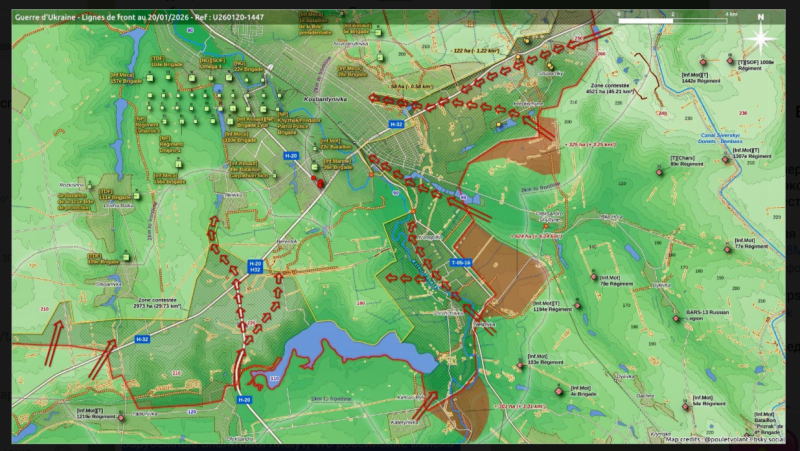Screen dimensions: 800x451
Task: Click the 4e Brigade red marker
Action: click(559, 391)
